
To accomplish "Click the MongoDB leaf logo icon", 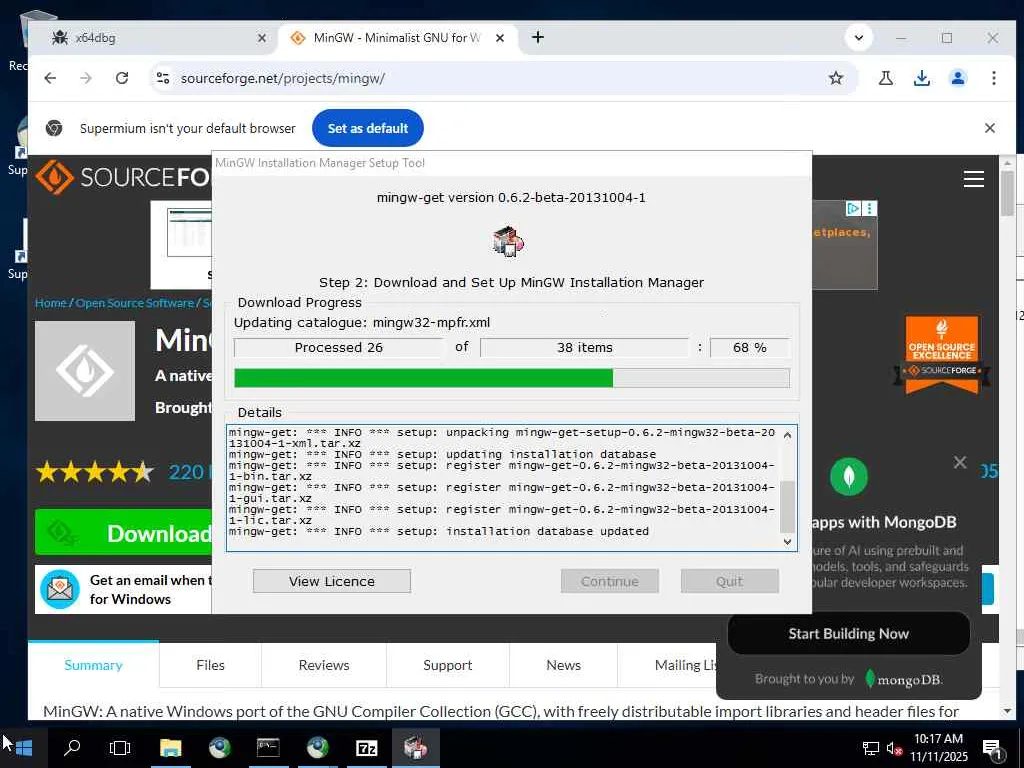I will (x=848, y=477).
